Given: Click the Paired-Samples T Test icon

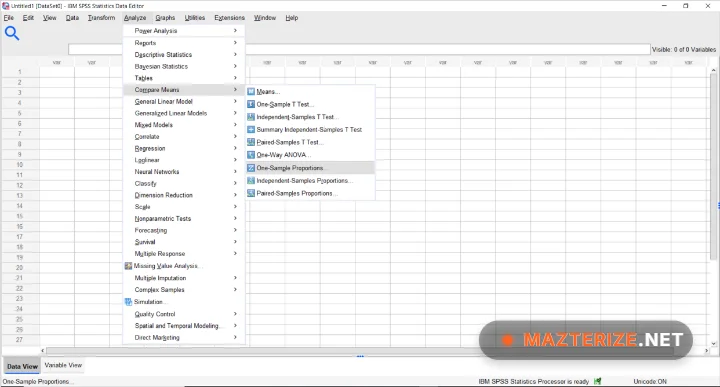Looking at the screenshot, I should 251,142.
